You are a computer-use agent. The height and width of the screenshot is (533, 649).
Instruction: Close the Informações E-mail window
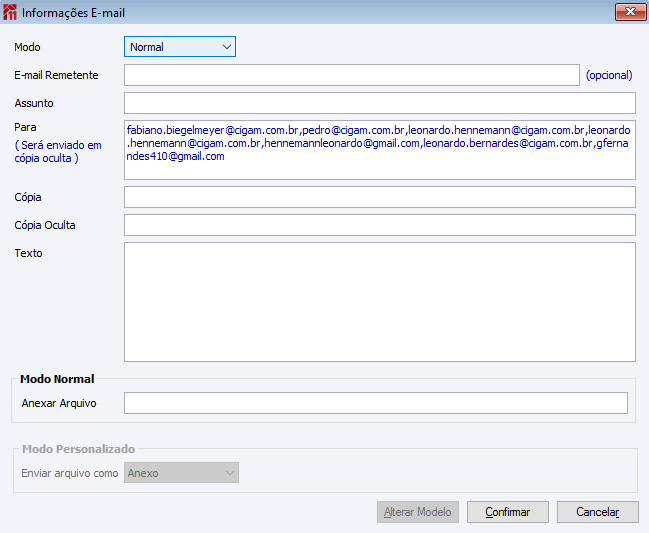click(630, 12)
